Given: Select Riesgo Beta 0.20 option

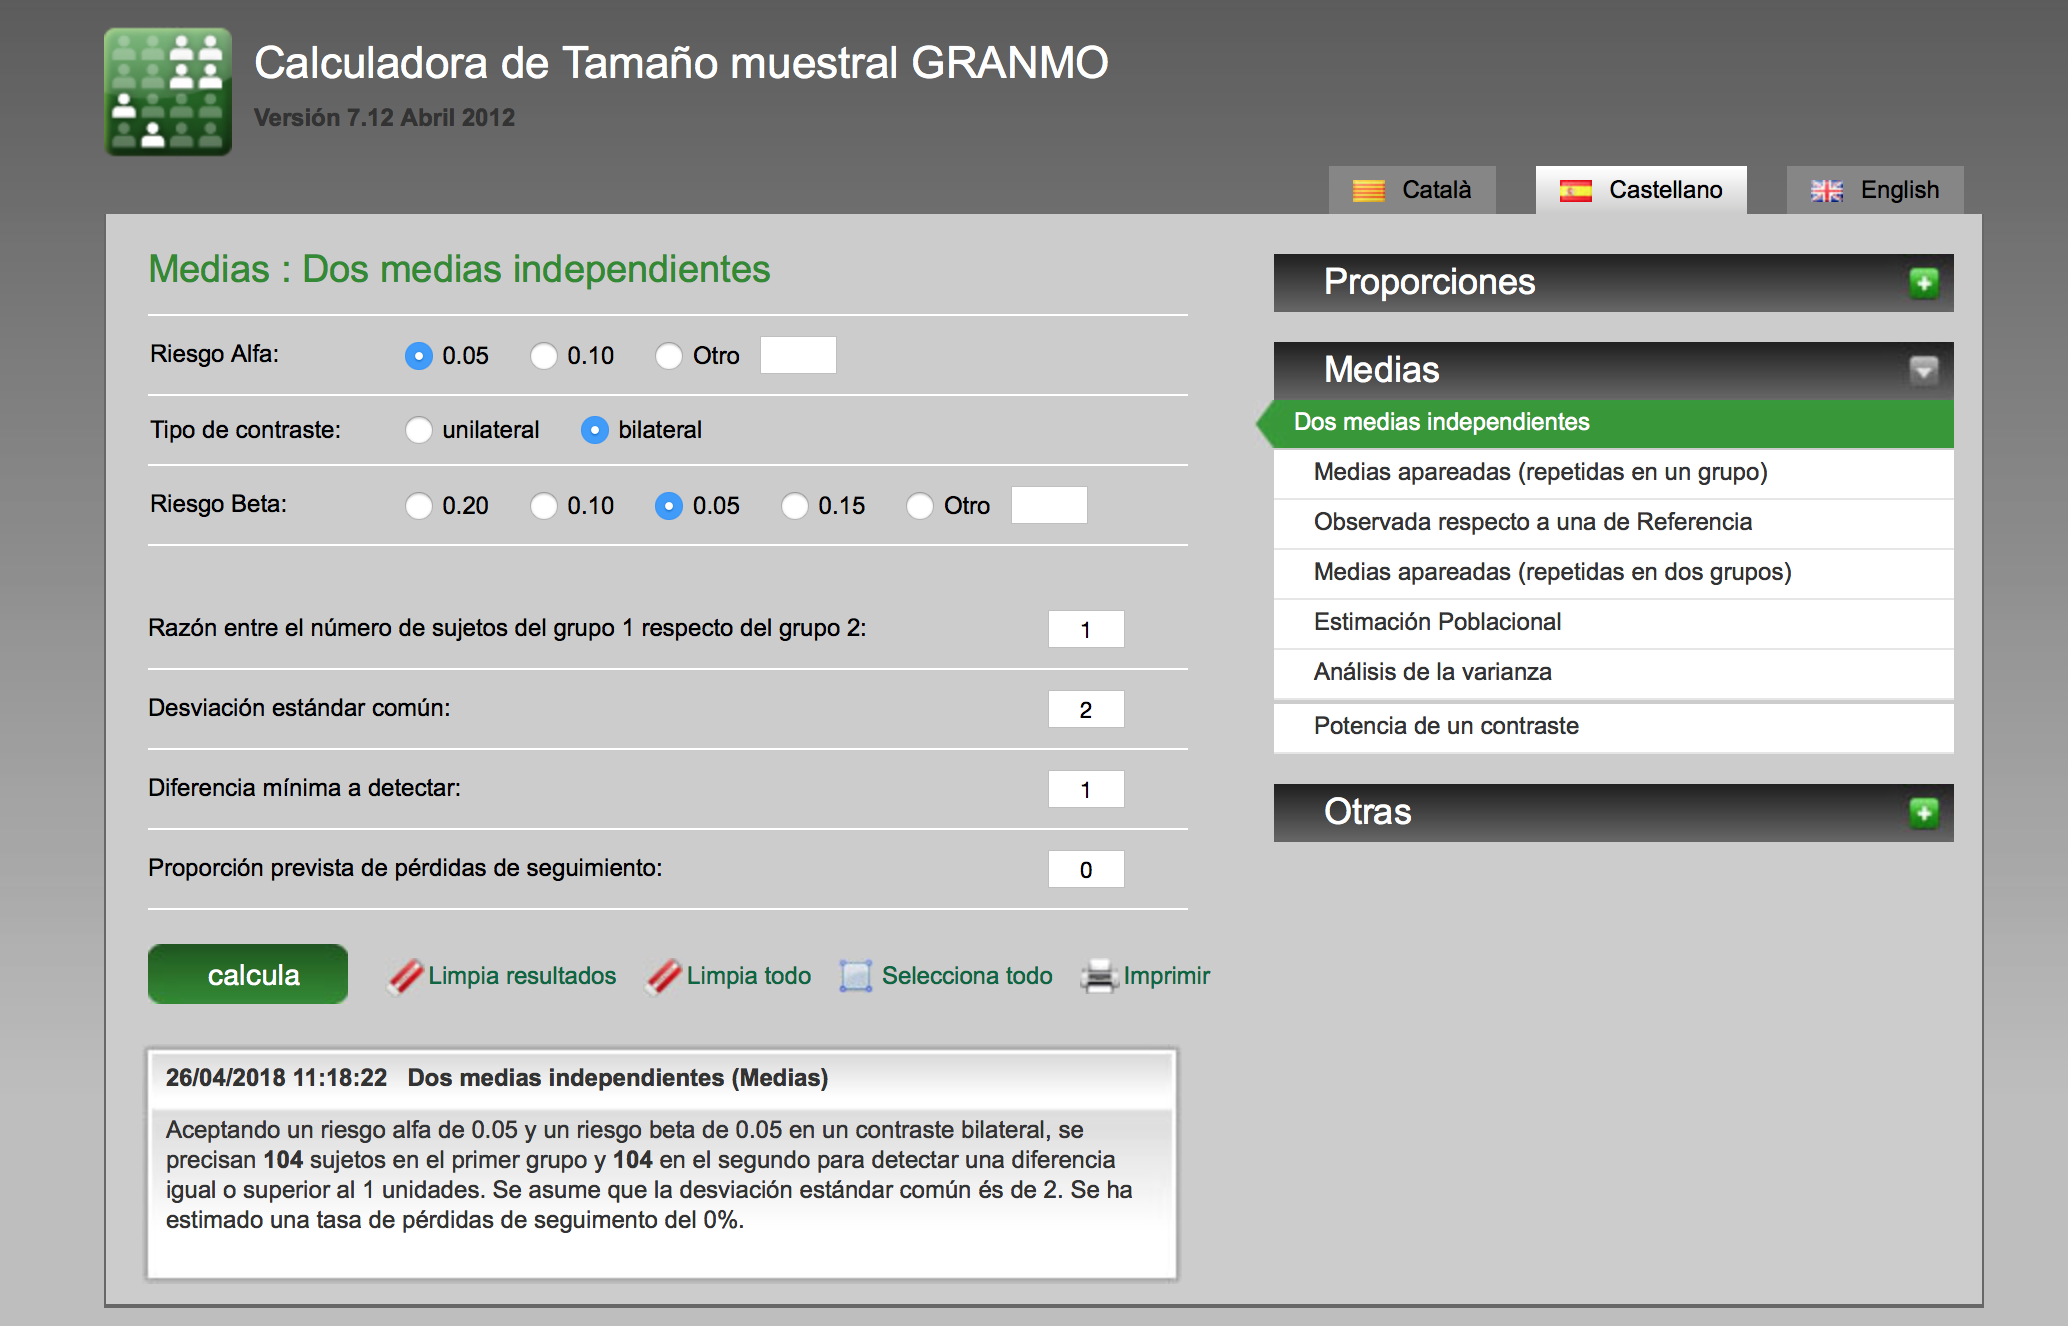Looking at the screenshot, I should pos(419,506).
